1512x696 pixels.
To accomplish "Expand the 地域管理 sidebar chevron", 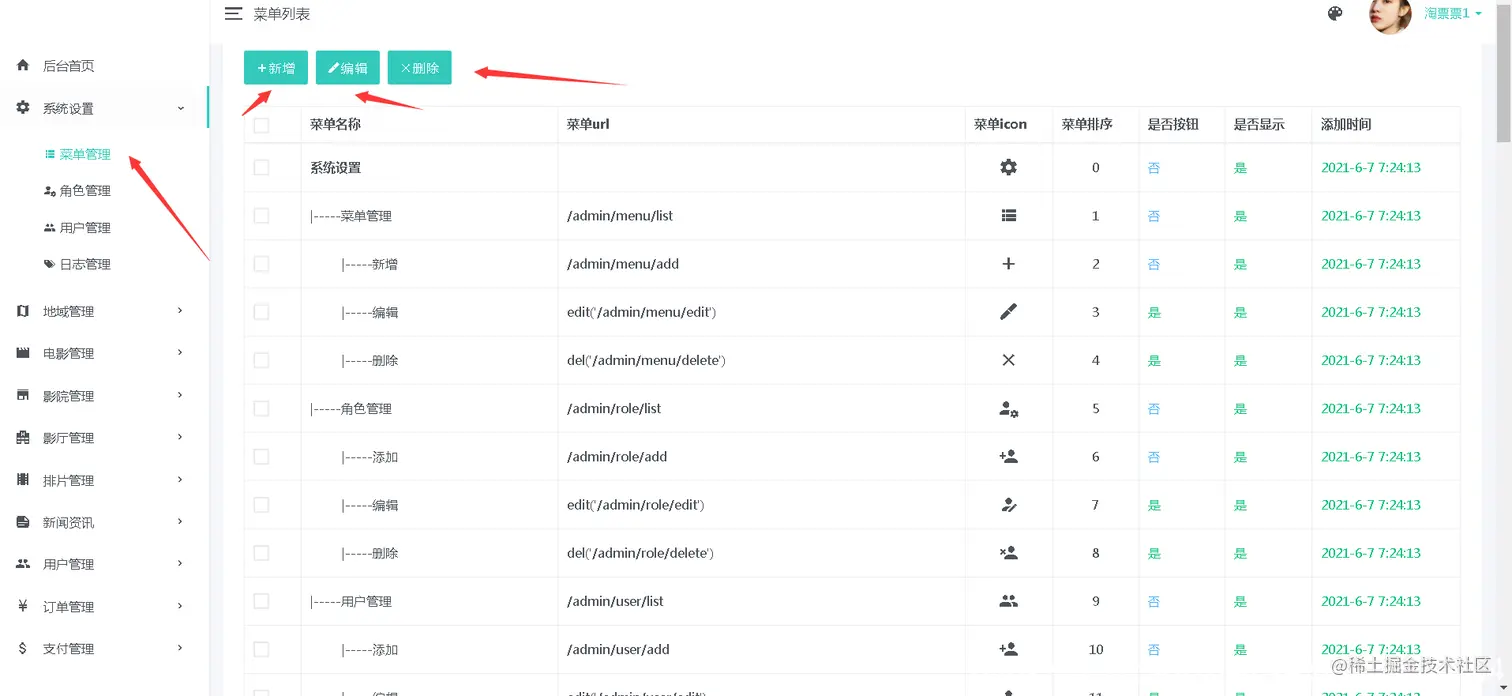I will click(180, 311).
